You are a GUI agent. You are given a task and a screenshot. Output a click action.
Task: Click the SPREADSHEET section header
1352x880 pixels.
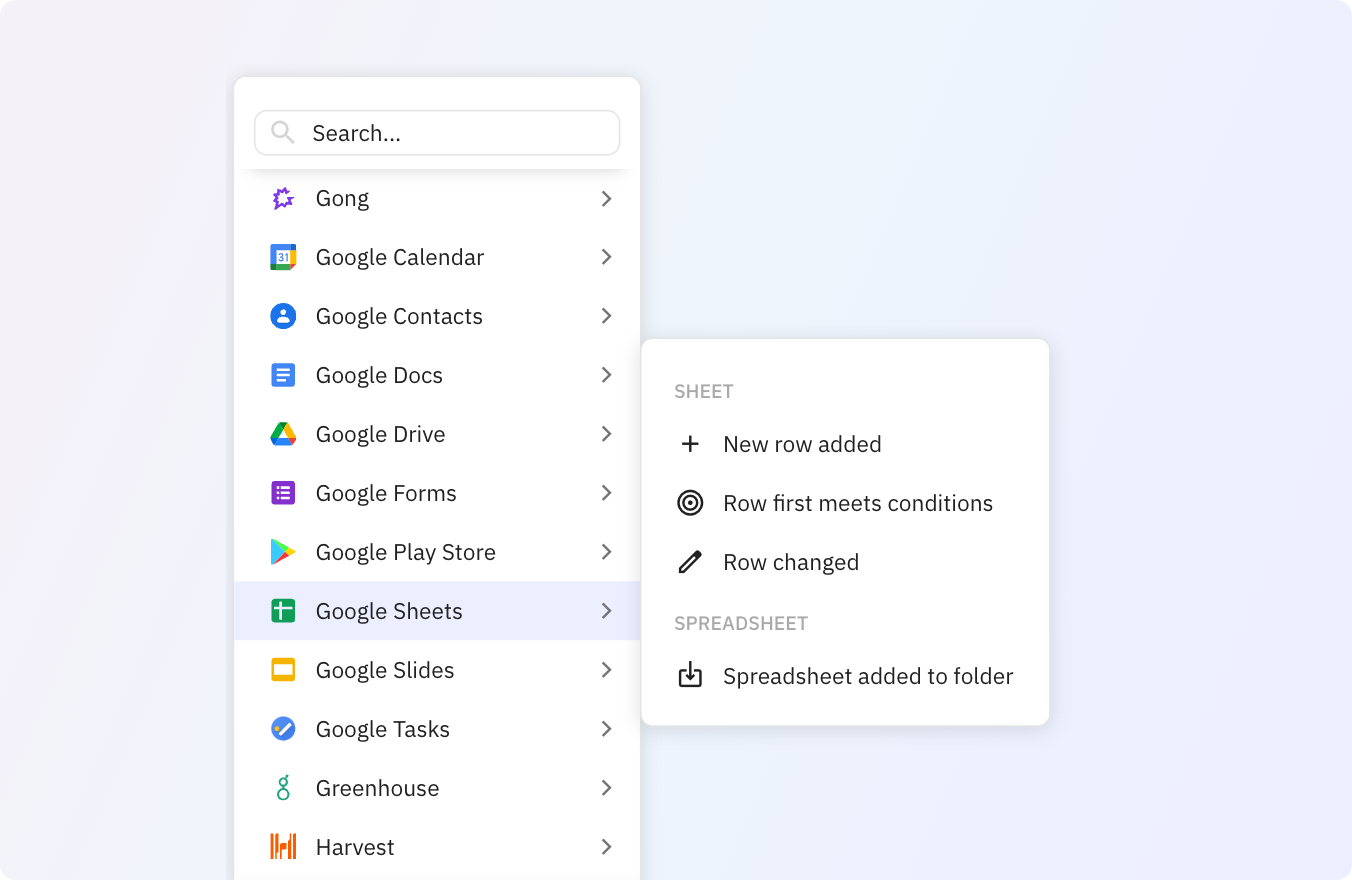741,624
